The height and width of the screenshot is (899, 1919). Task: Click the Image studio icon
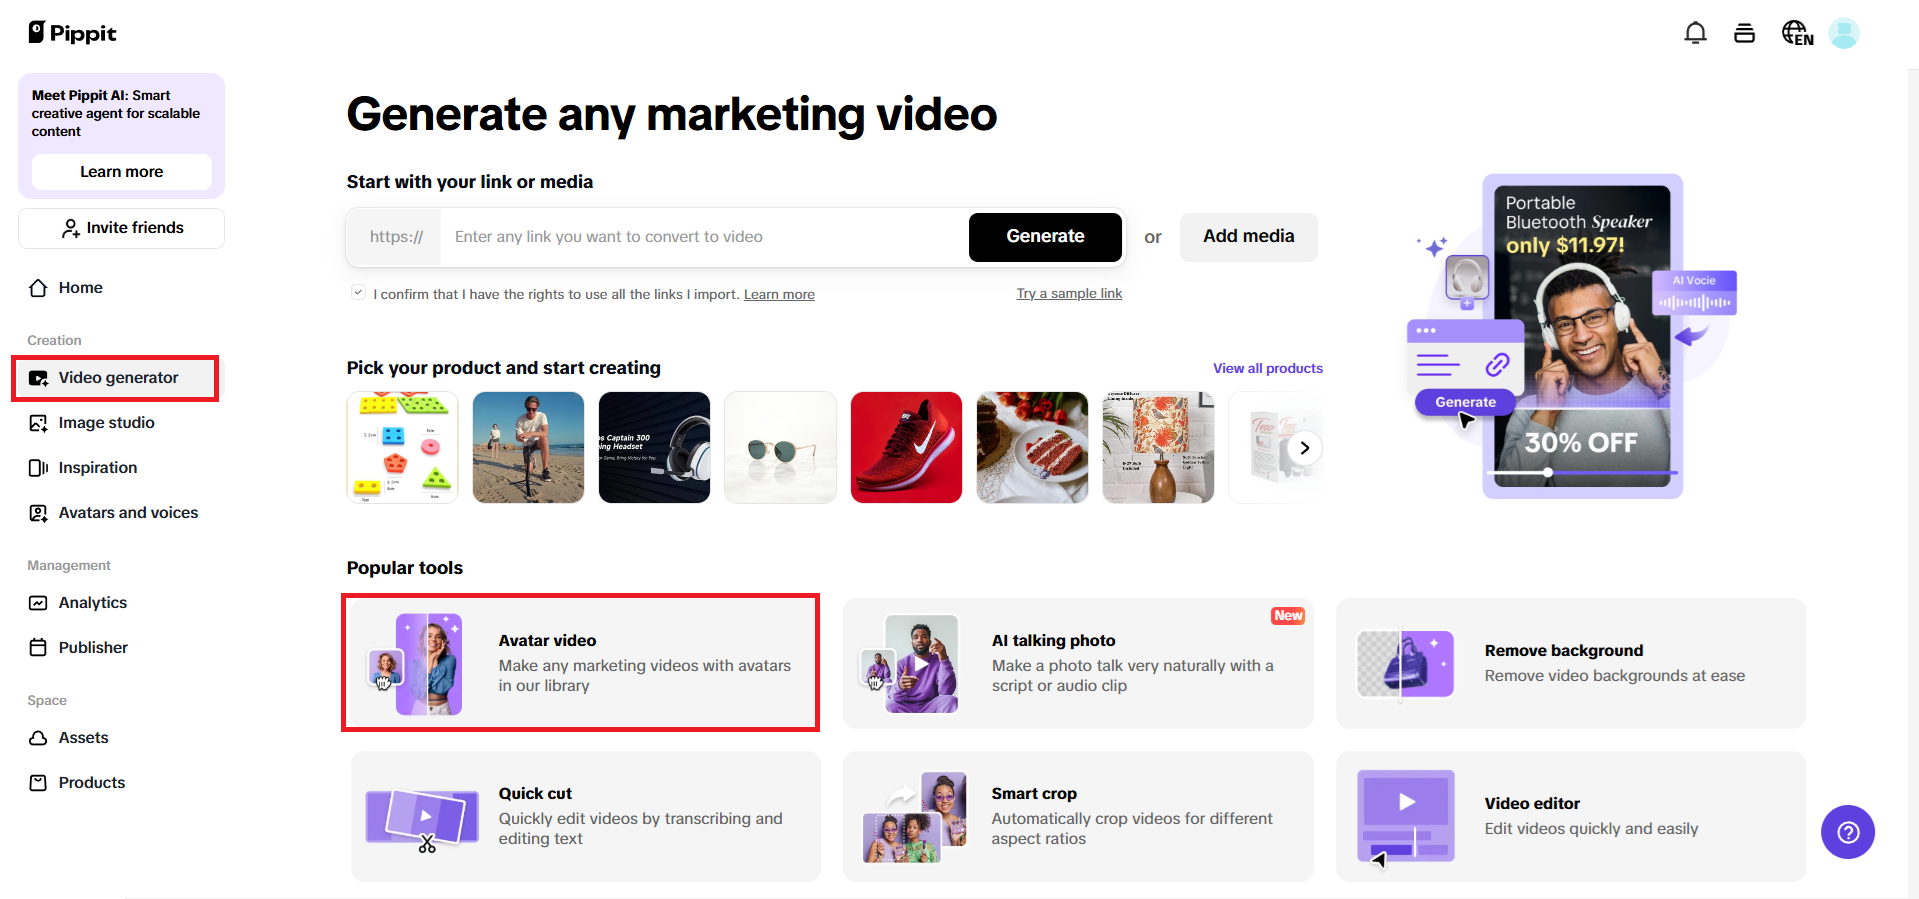[38, 423]
